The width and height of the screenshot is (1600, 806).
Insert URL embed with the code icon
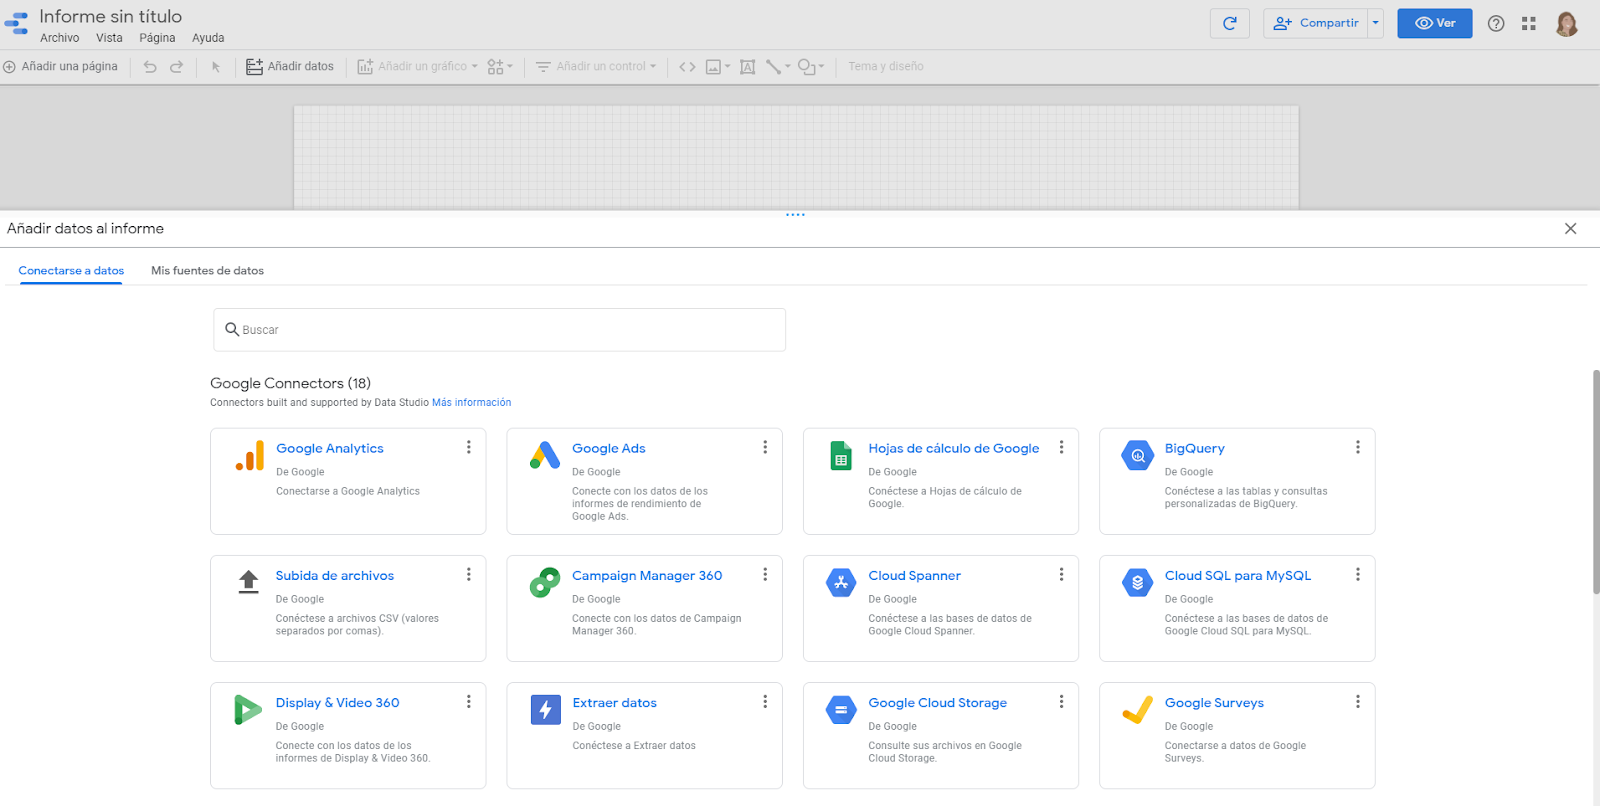point(687,67)
